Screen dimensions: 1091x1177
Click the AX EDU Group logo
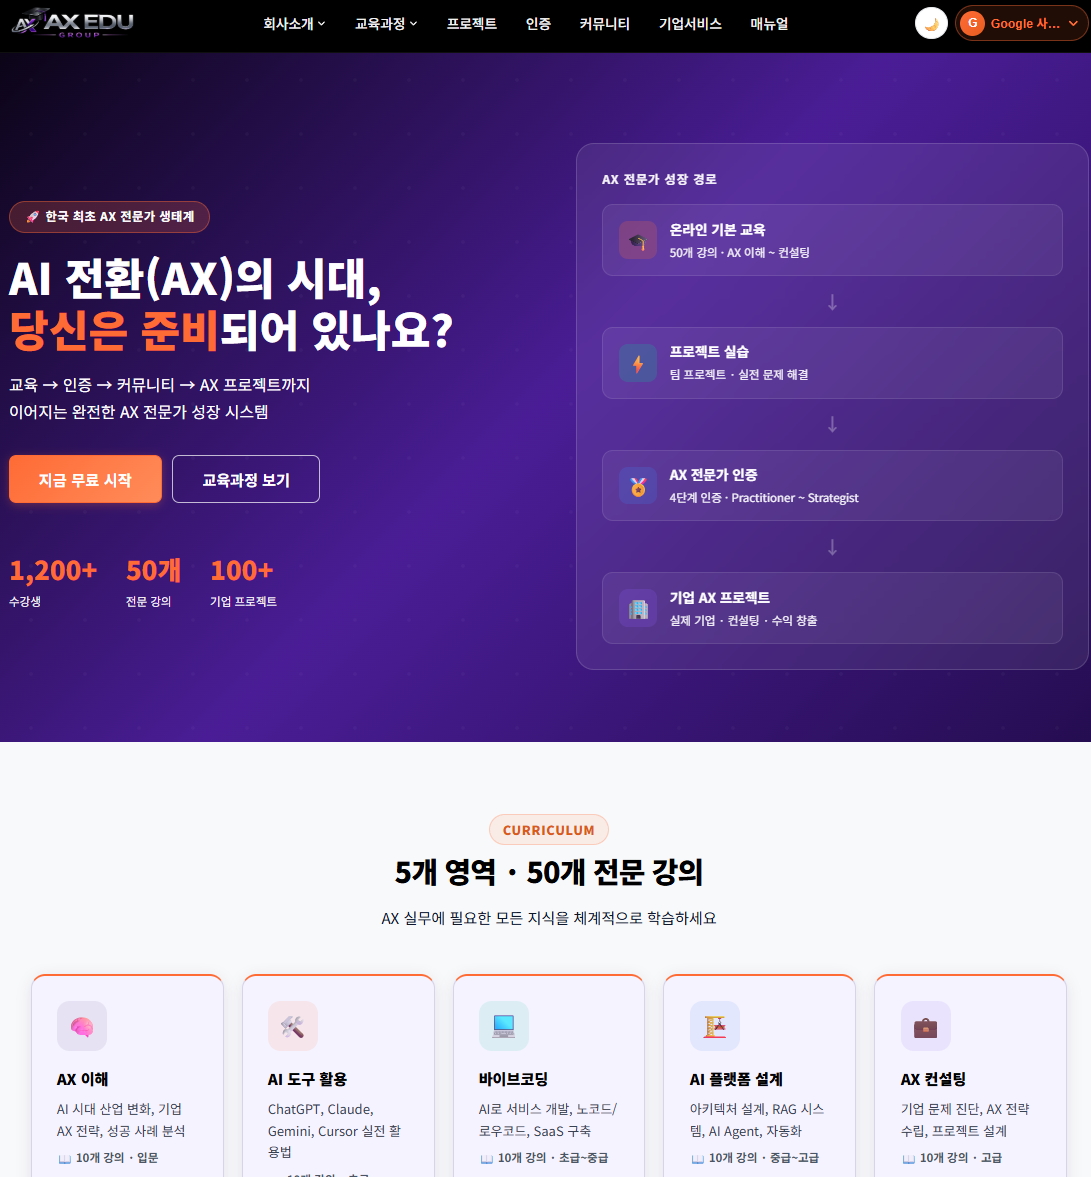[73, 23]
